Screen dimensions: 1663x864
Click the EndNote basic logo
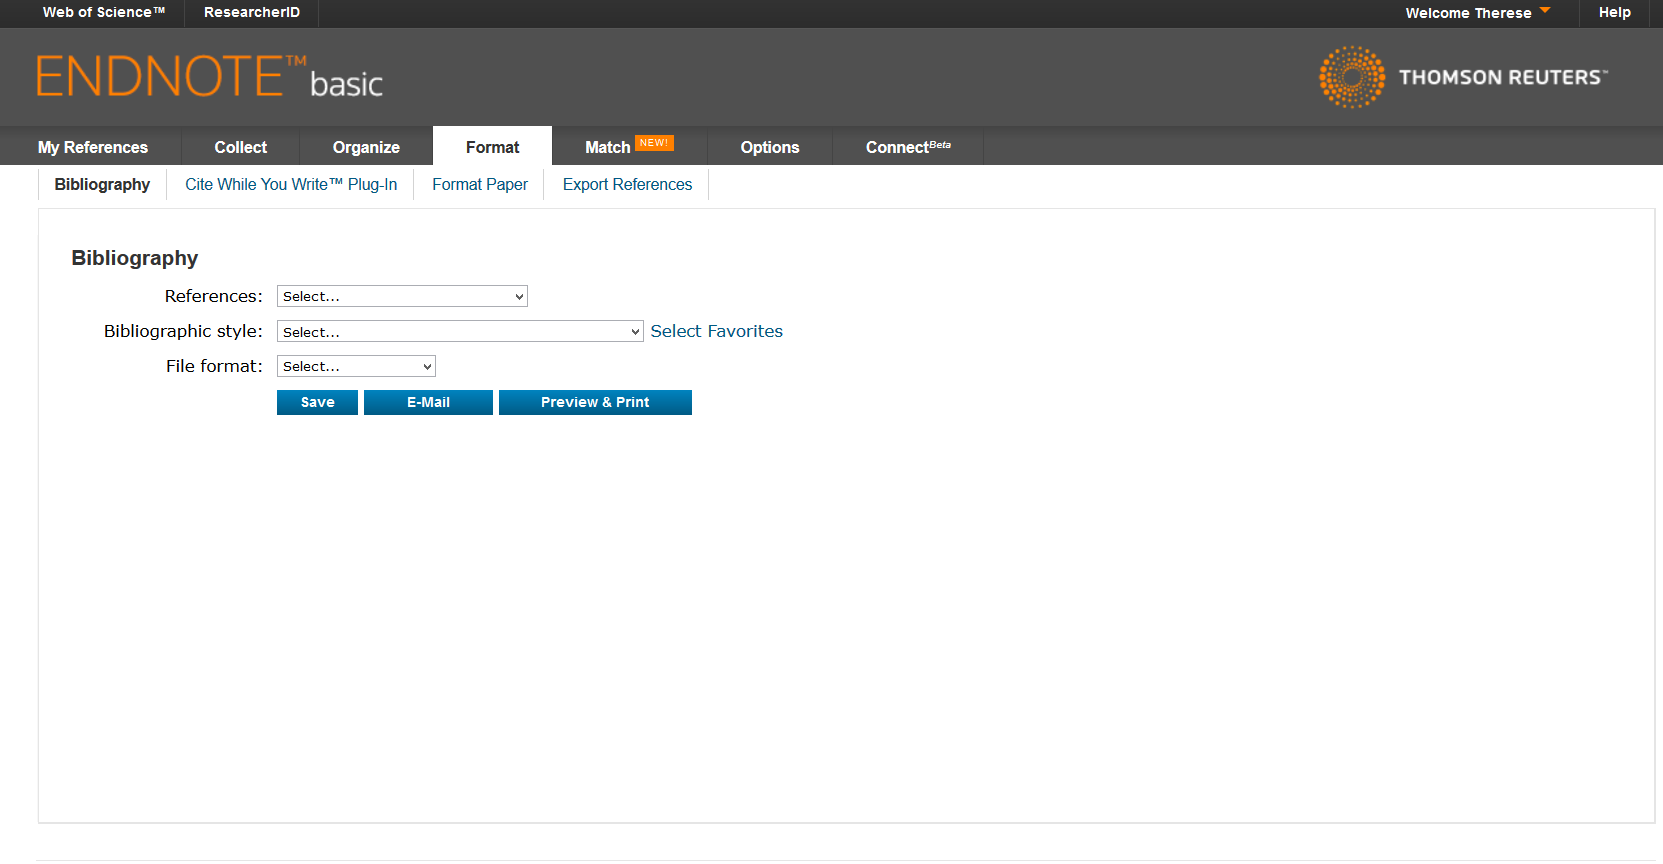210,77
